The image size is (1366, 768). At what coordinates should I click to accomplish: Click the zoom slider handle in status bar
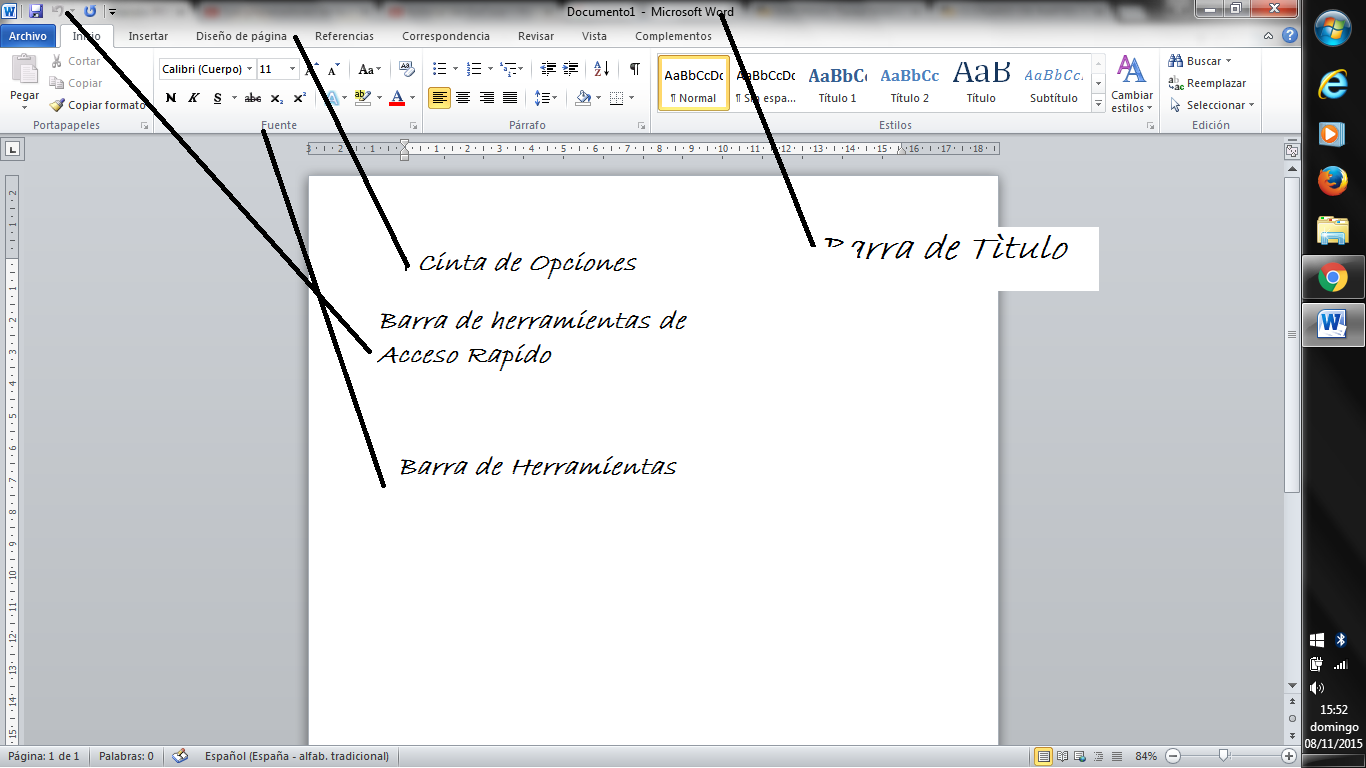click(x=1223, y=756)
